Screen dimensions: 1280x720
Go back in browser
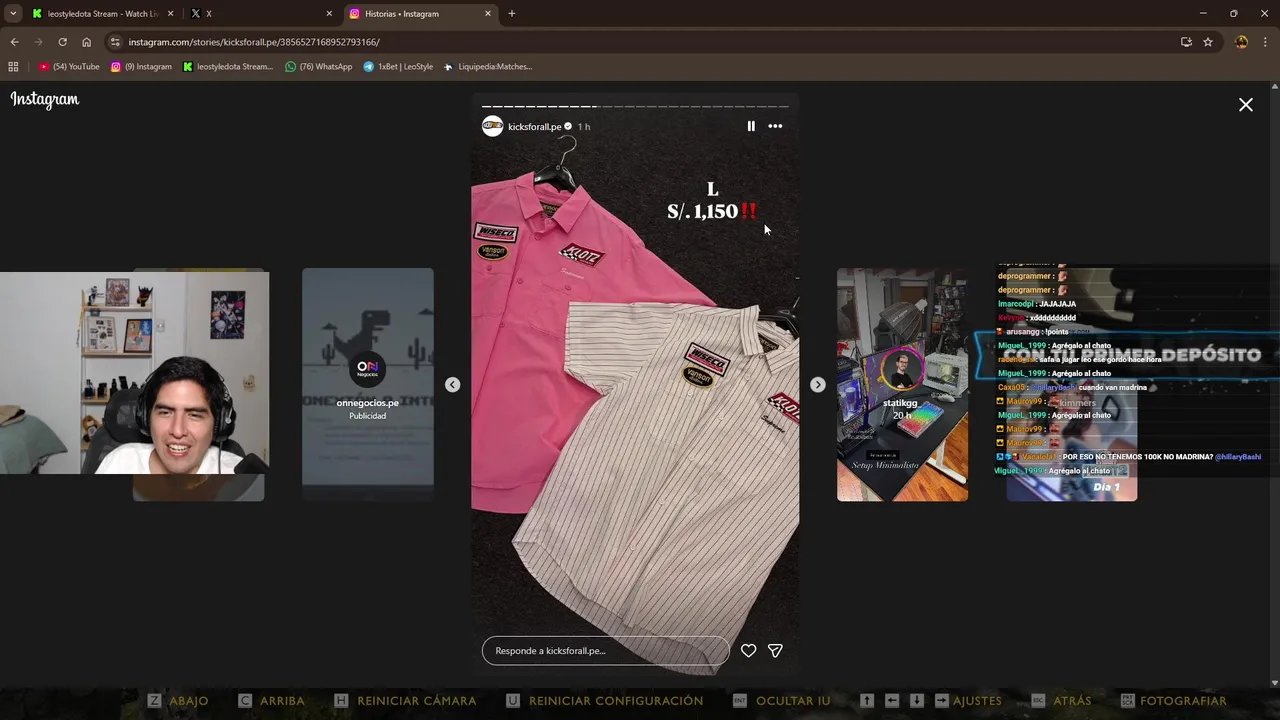tap(14, 42)
